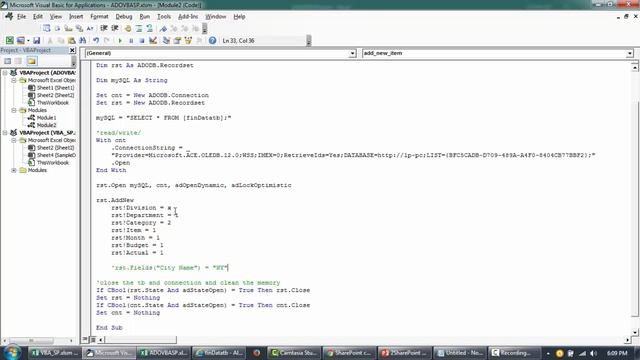
Task: Indent the selected code lines
Action: point(104,28)
